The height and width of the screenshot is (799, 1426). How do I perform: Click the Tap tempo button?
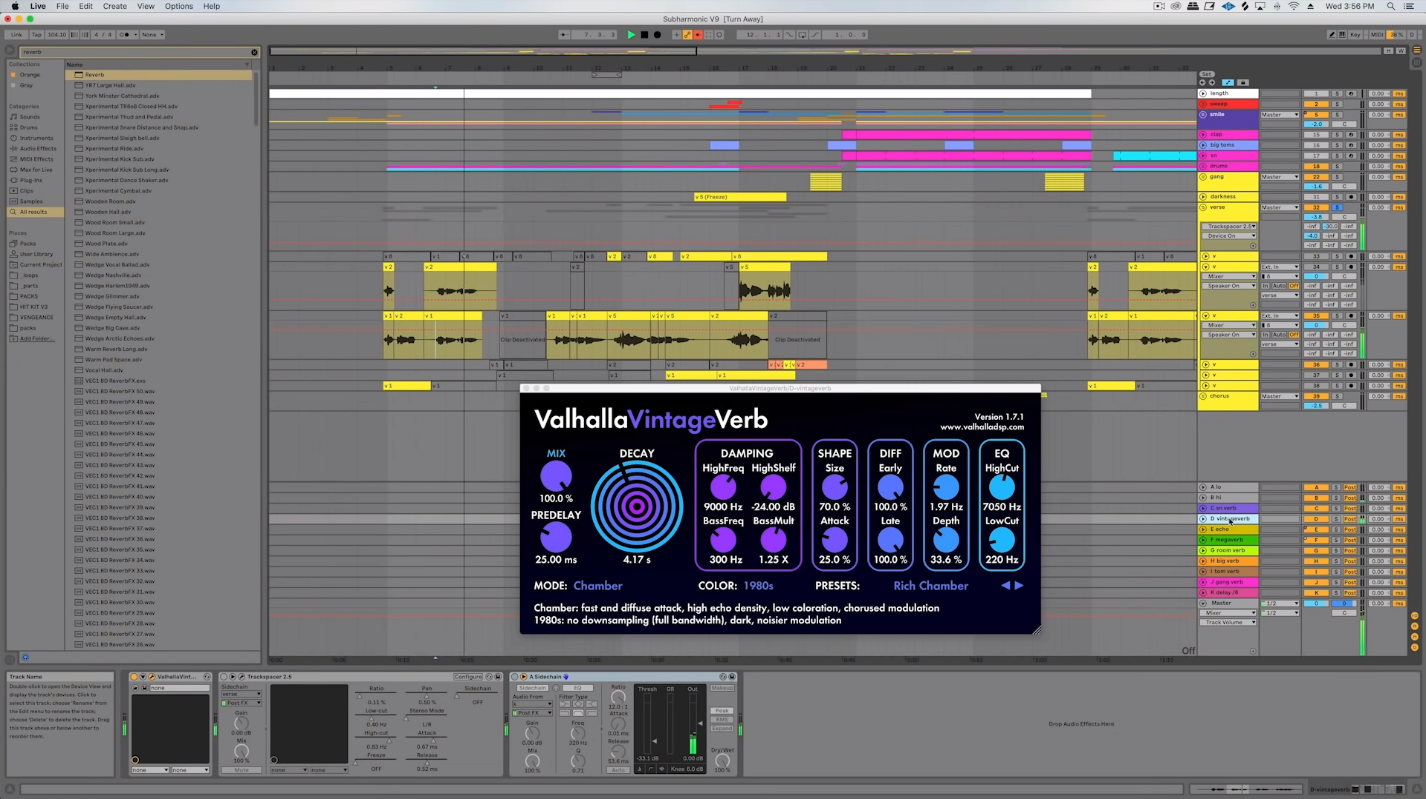tap(36, 35)
